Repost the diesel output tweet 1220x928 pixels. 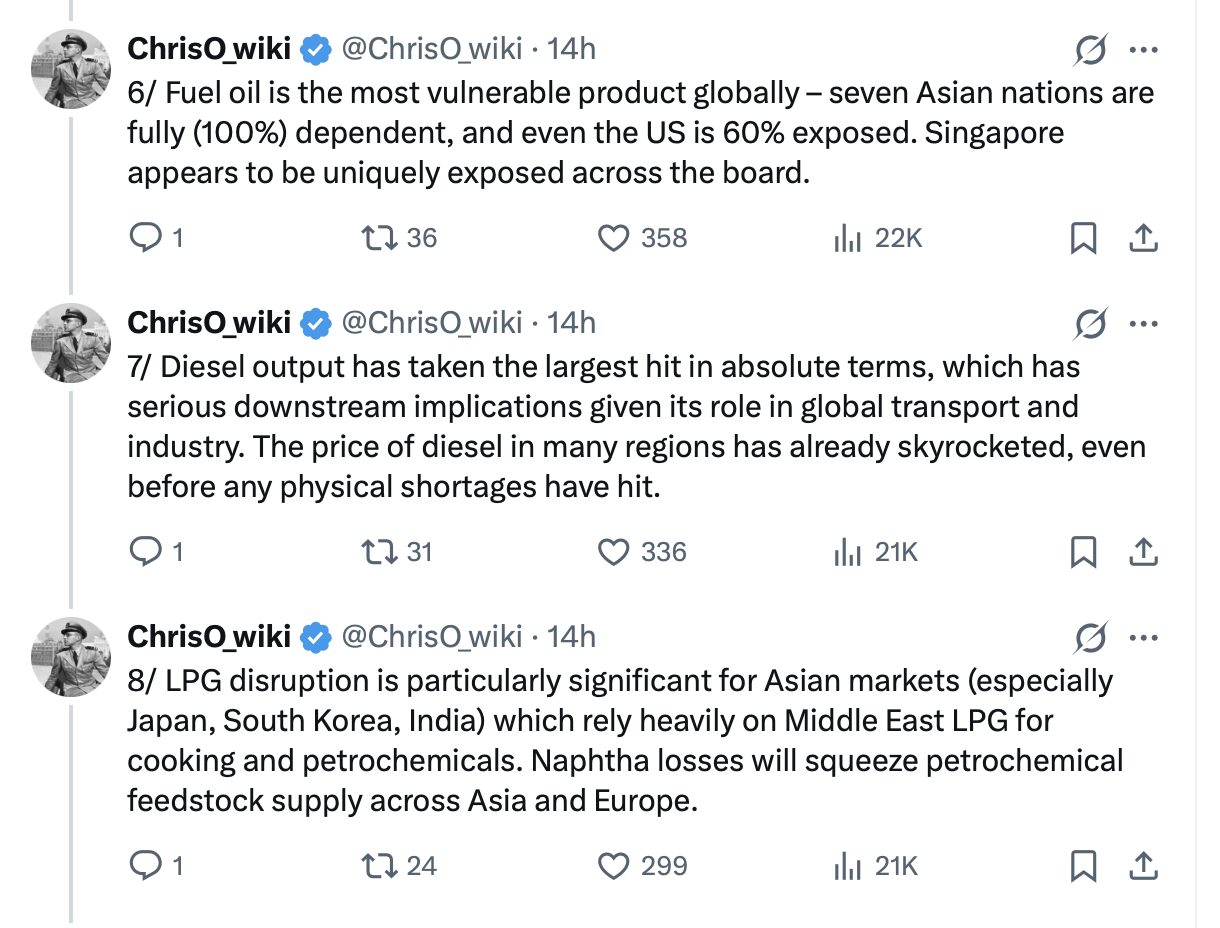click(379, 552)
